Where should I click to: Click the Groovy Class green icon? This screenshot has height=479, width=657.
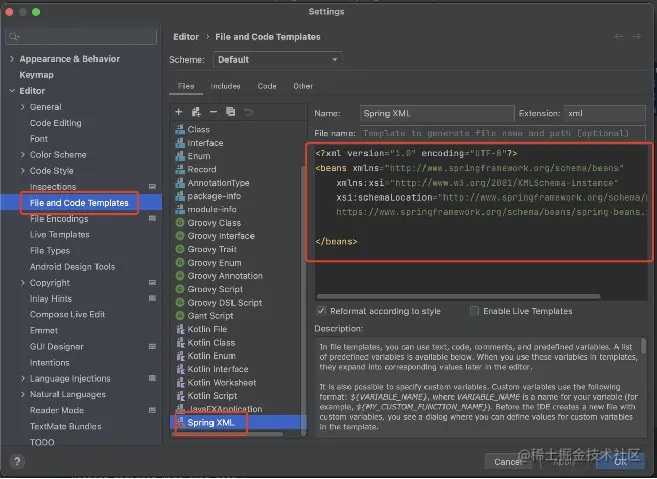[x=180, y=223]
